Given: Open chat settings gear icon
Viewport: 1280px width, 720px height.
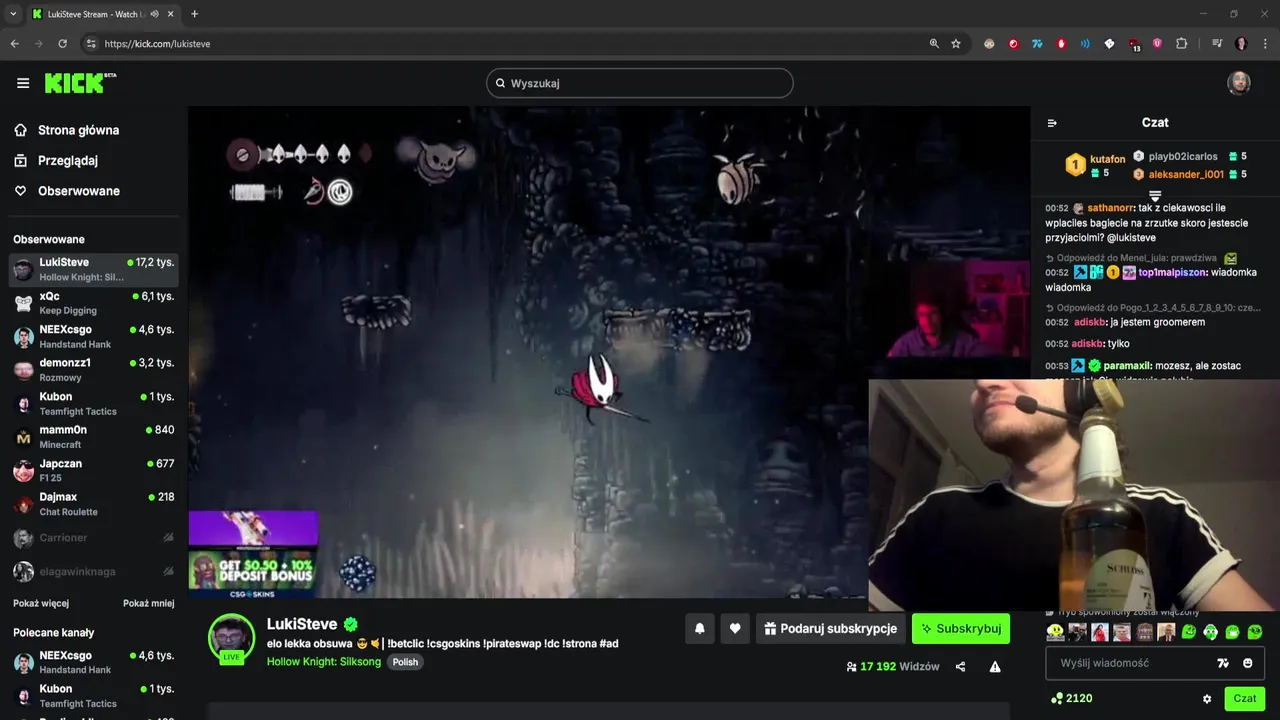Looking at the screenshot, I should [1207, 699].
